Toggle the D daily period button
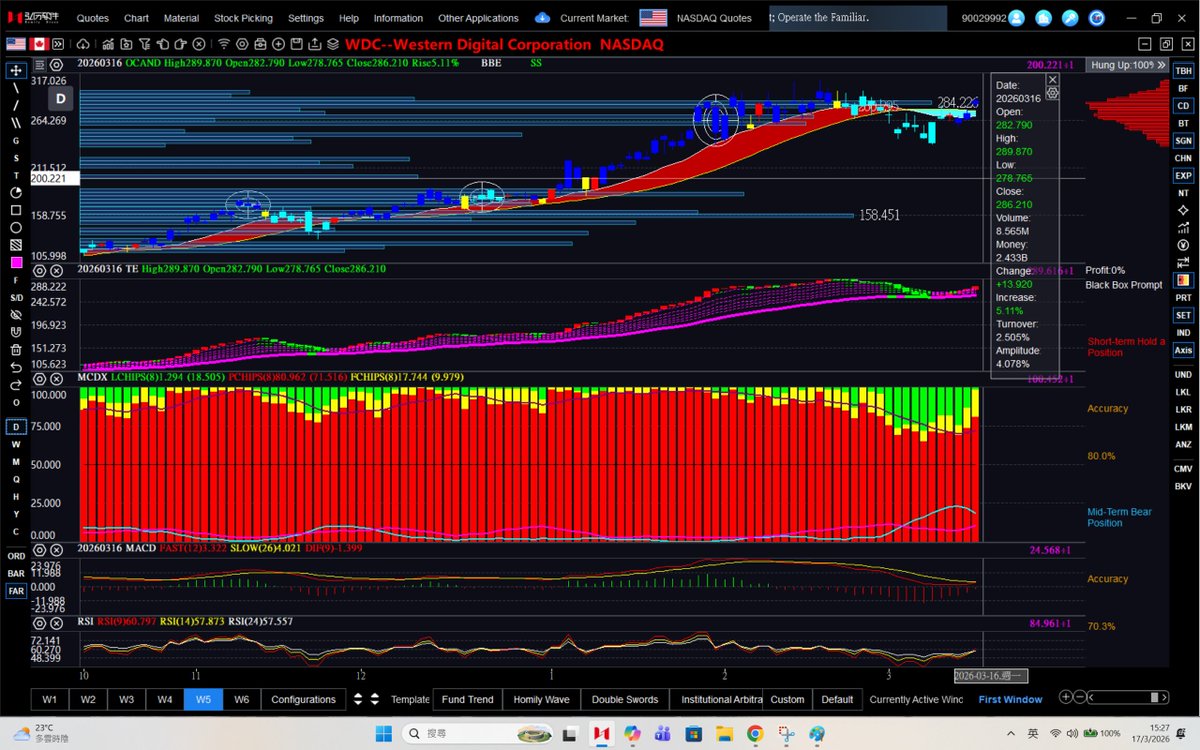 [x=16, y=427]
